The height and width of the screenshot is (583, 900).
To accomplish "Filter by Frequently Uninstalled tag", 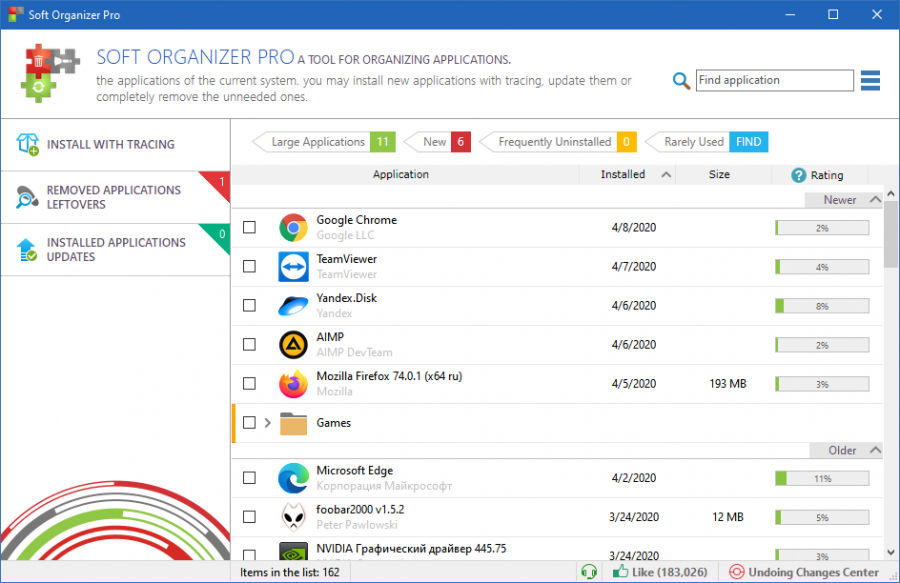I will tap(557, 142).
